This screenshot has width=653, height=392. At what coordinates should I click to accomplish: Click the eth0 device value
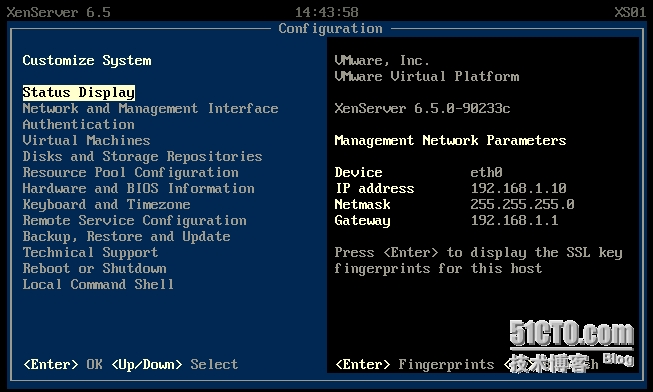click(486, 172)
